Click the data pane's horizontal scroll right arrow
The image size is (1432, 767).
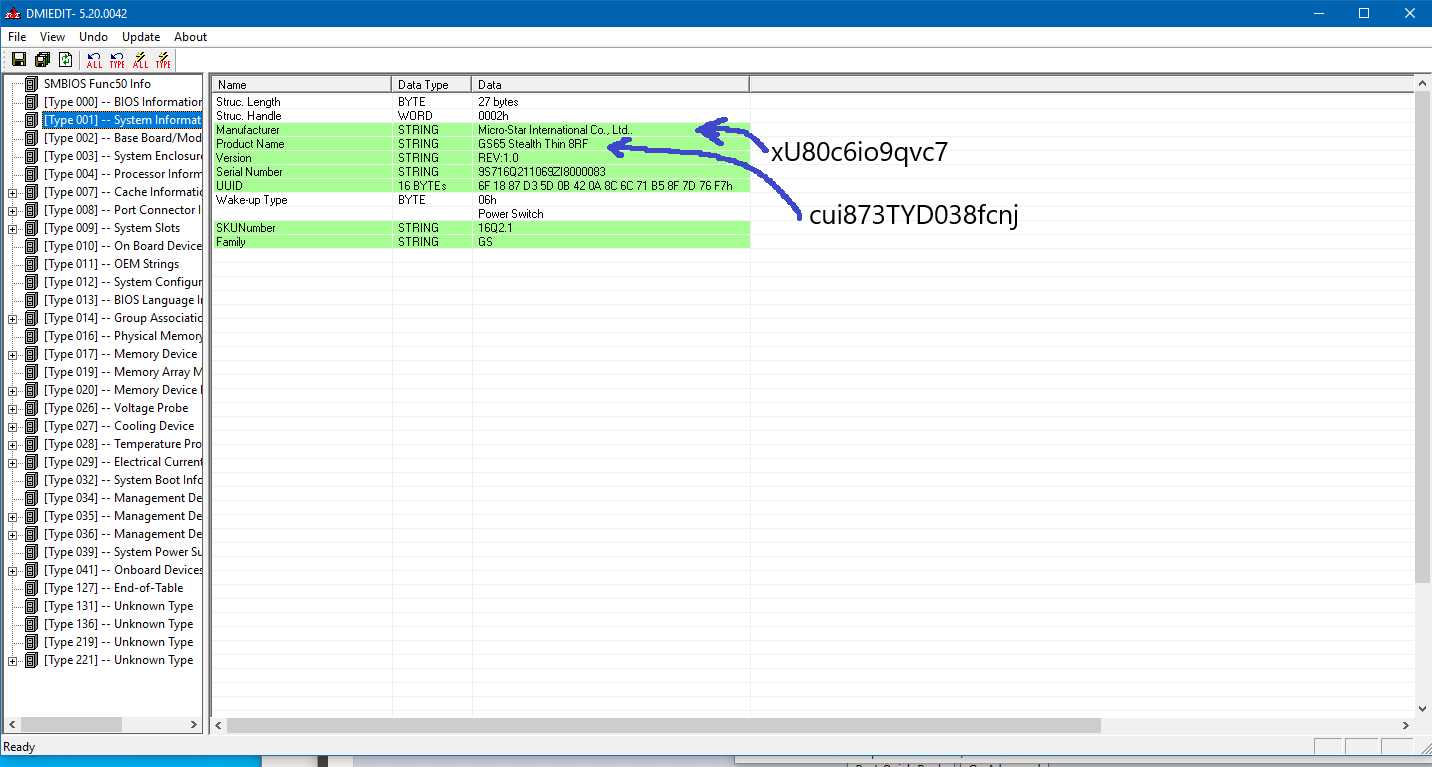point(1406,725)
